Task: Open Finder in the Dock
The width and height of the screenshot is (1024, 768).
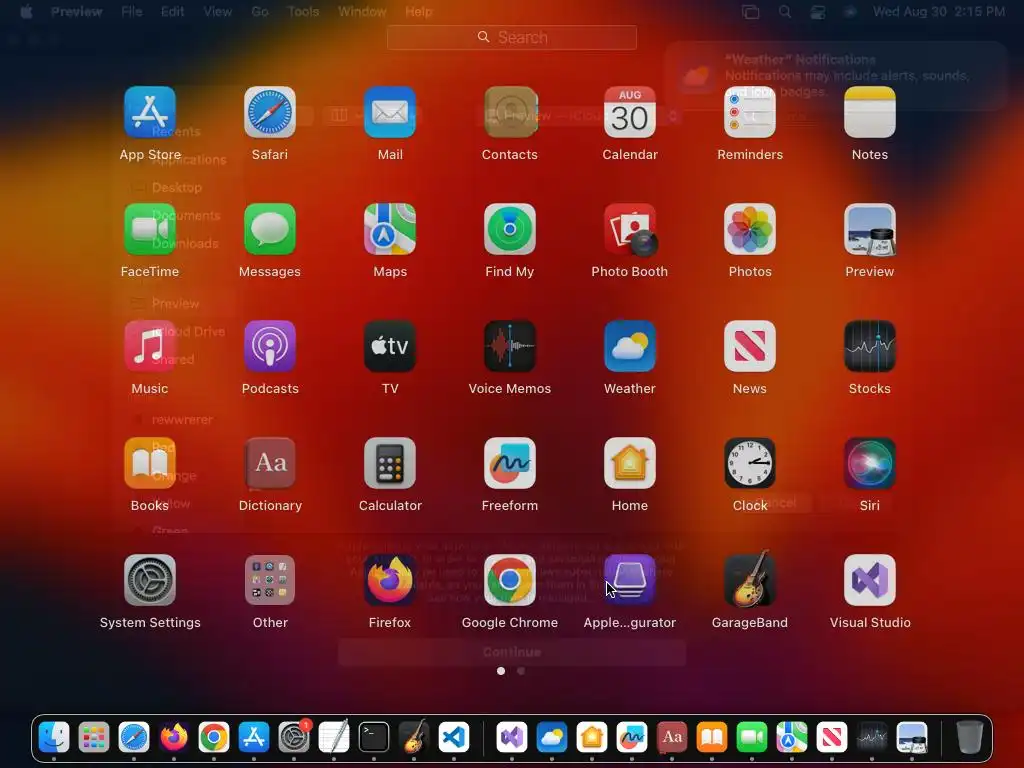Action: (54, 737)
